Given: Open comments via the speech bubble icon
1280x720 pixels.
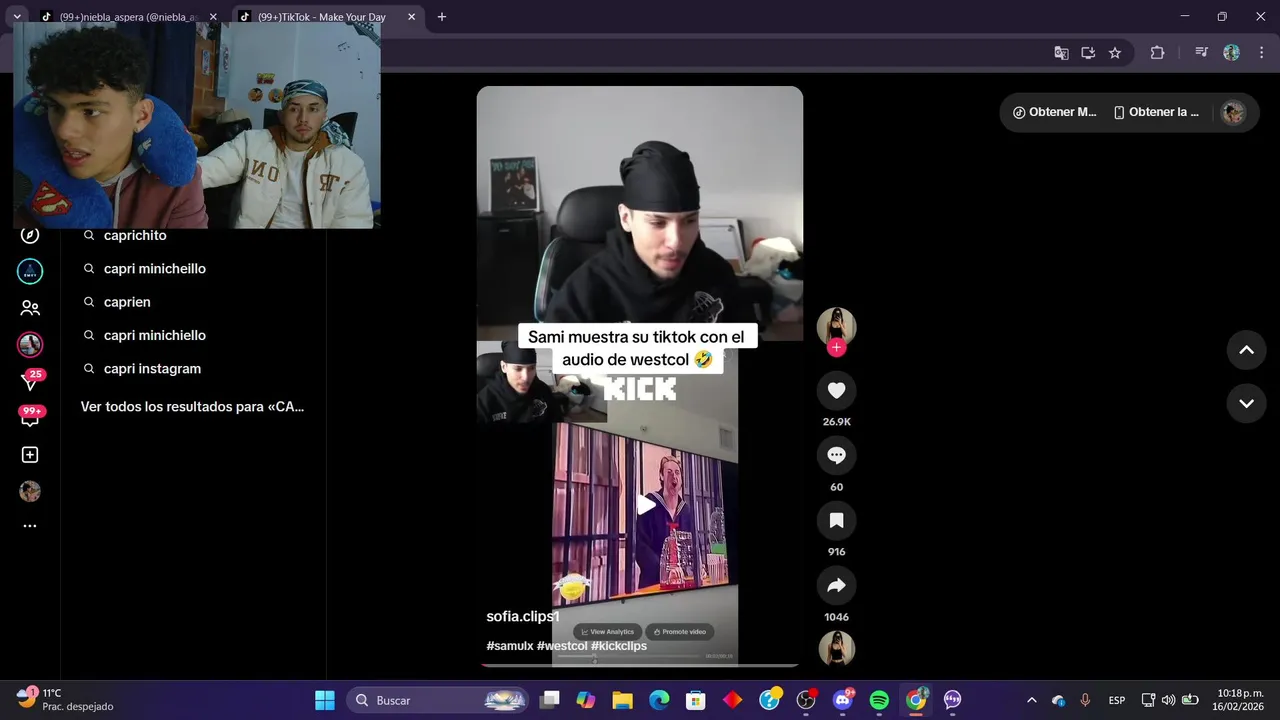Looking at the screenshot, I should pyautogui.click(x=837, y=456).
